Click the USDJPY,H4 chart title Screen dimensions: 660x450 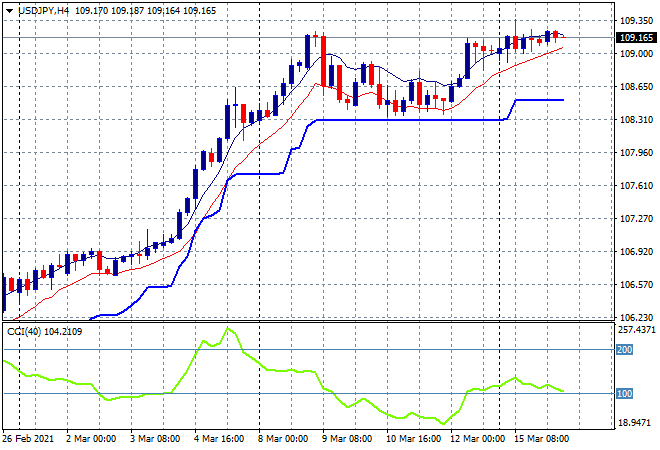click(x=43, y=11)
